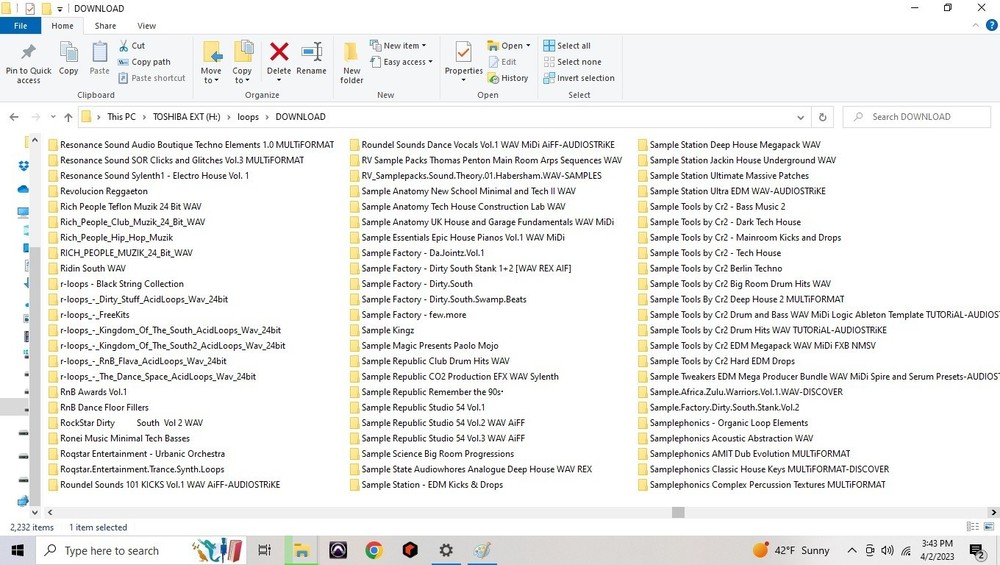Click the Cut scissors icon
1000x565 pixels.
click(x=124, y=46)
